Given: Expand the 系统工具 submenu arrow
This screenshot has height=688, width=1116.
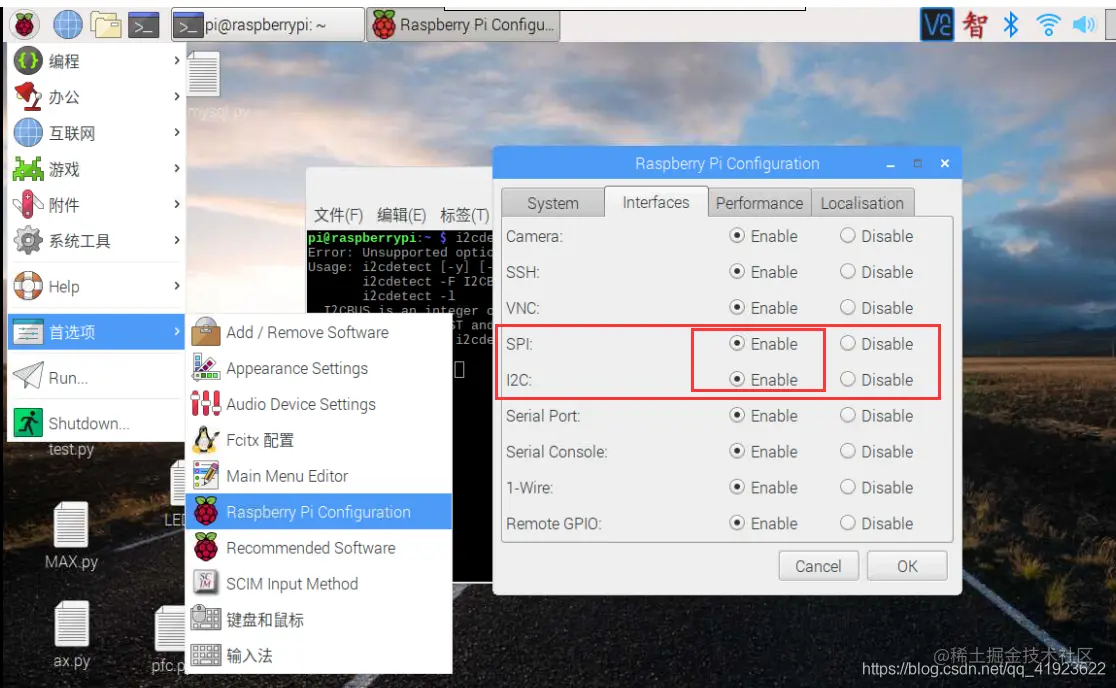Looking at the screenshot, I should click(x=177, y=240).
